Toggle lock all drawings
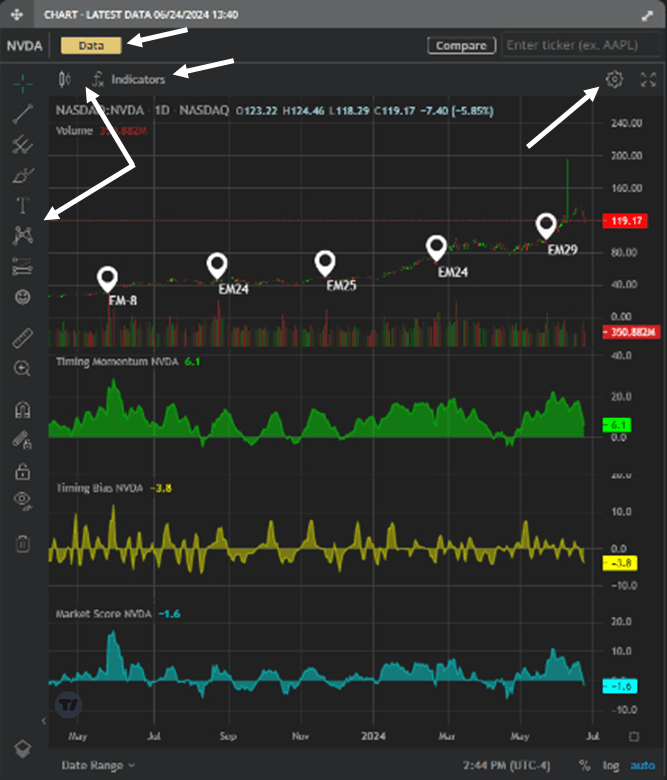Viewport: 667px width, 780px height. click(23, 471)
